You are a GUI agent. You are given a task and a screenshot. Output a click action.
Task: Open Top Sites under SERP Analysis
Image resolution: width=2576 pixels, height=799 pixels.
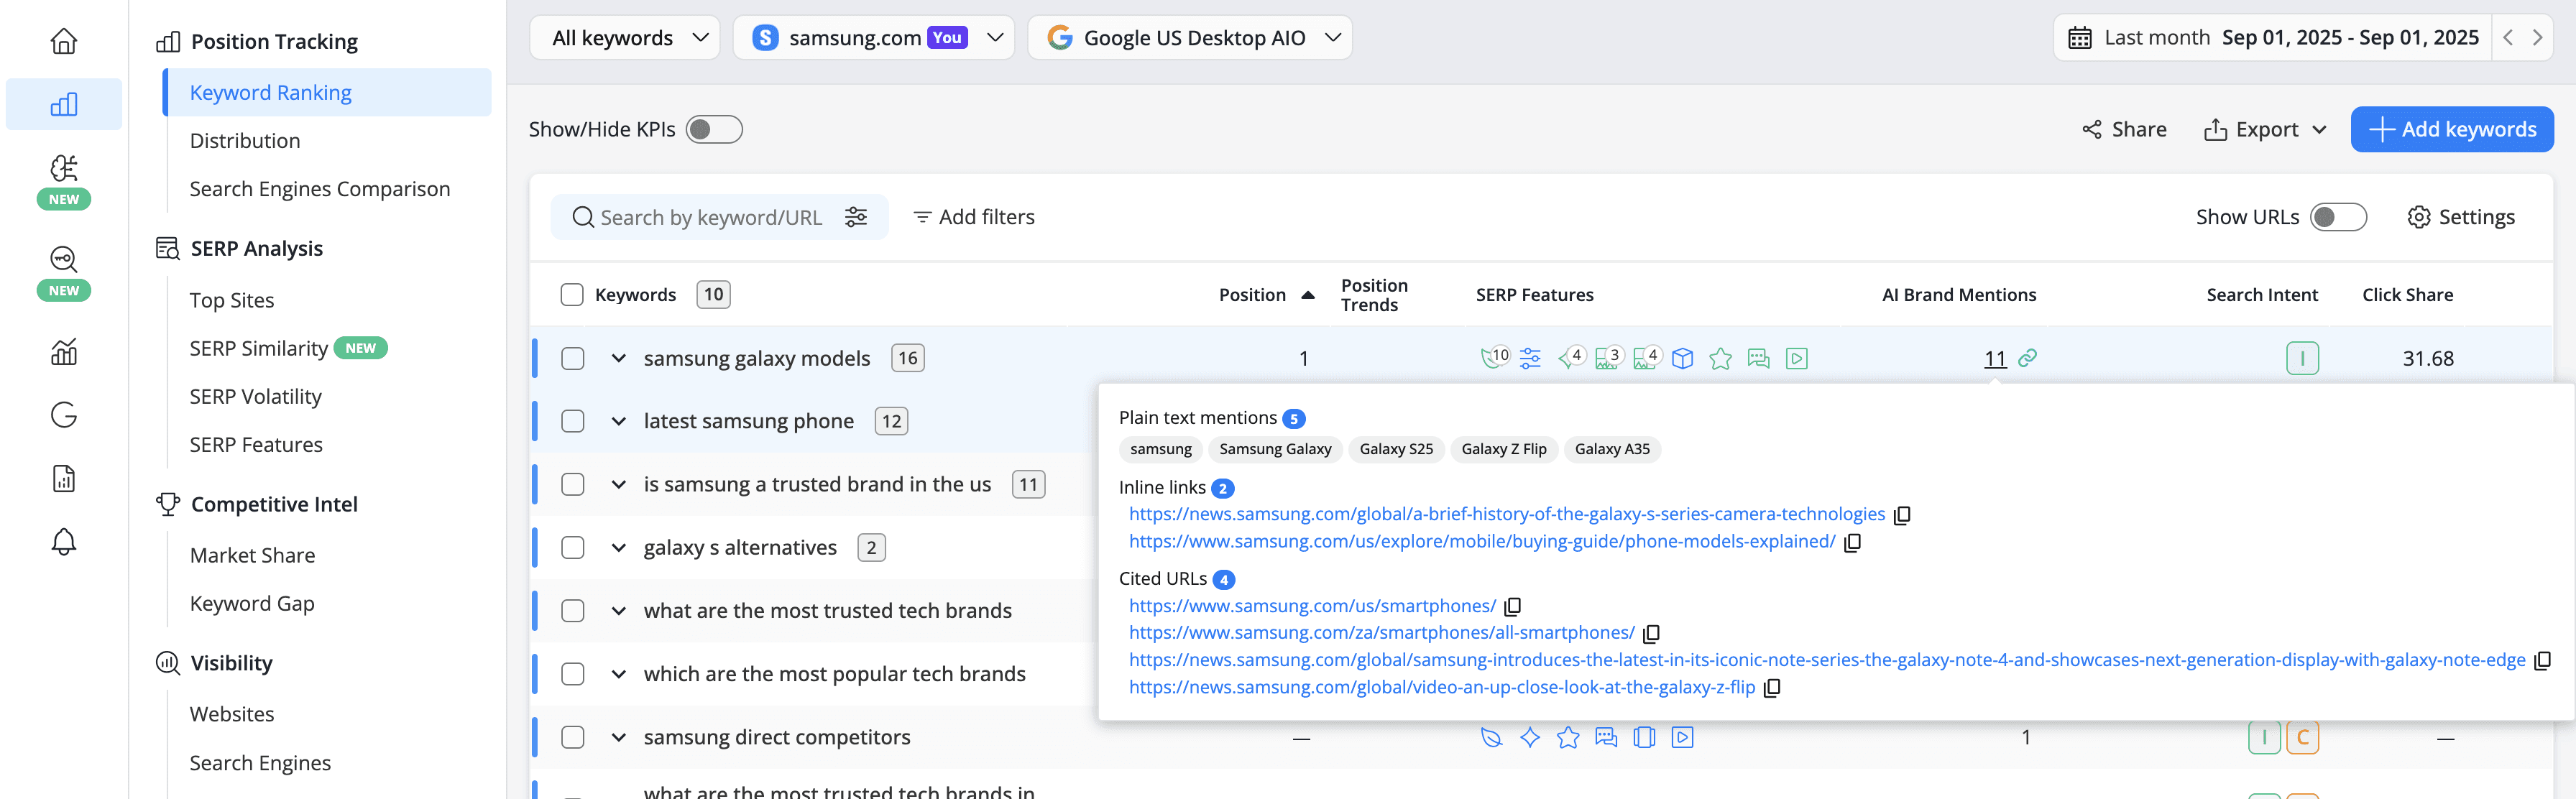tap(232, 301)
